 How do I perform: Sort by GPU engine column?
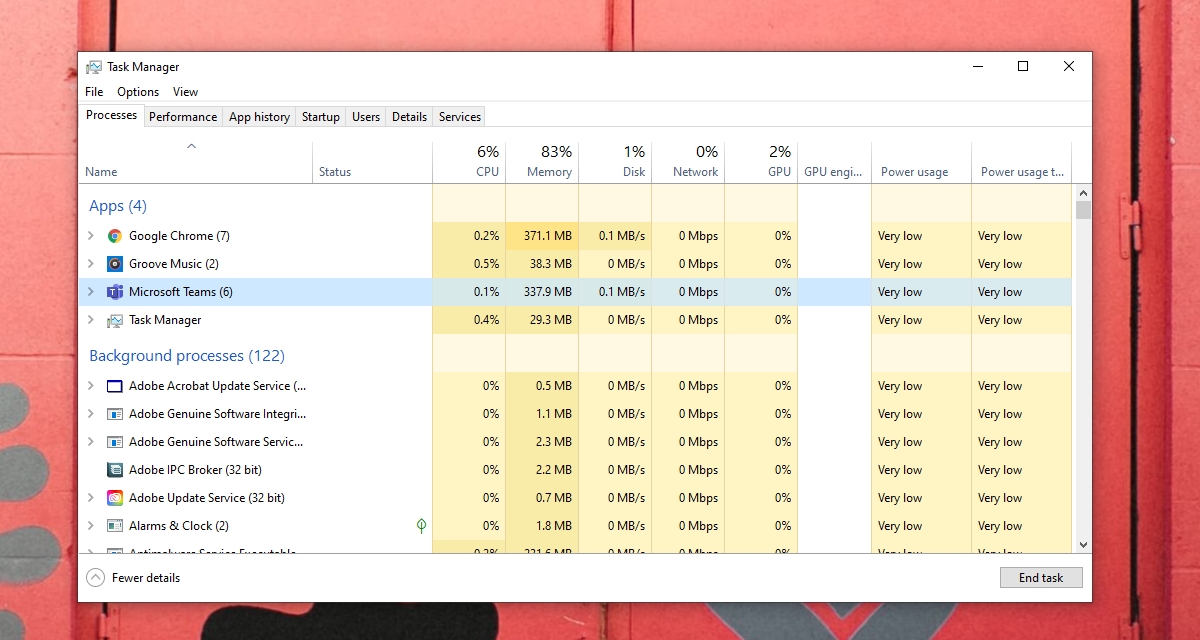[x=834, y=162]
